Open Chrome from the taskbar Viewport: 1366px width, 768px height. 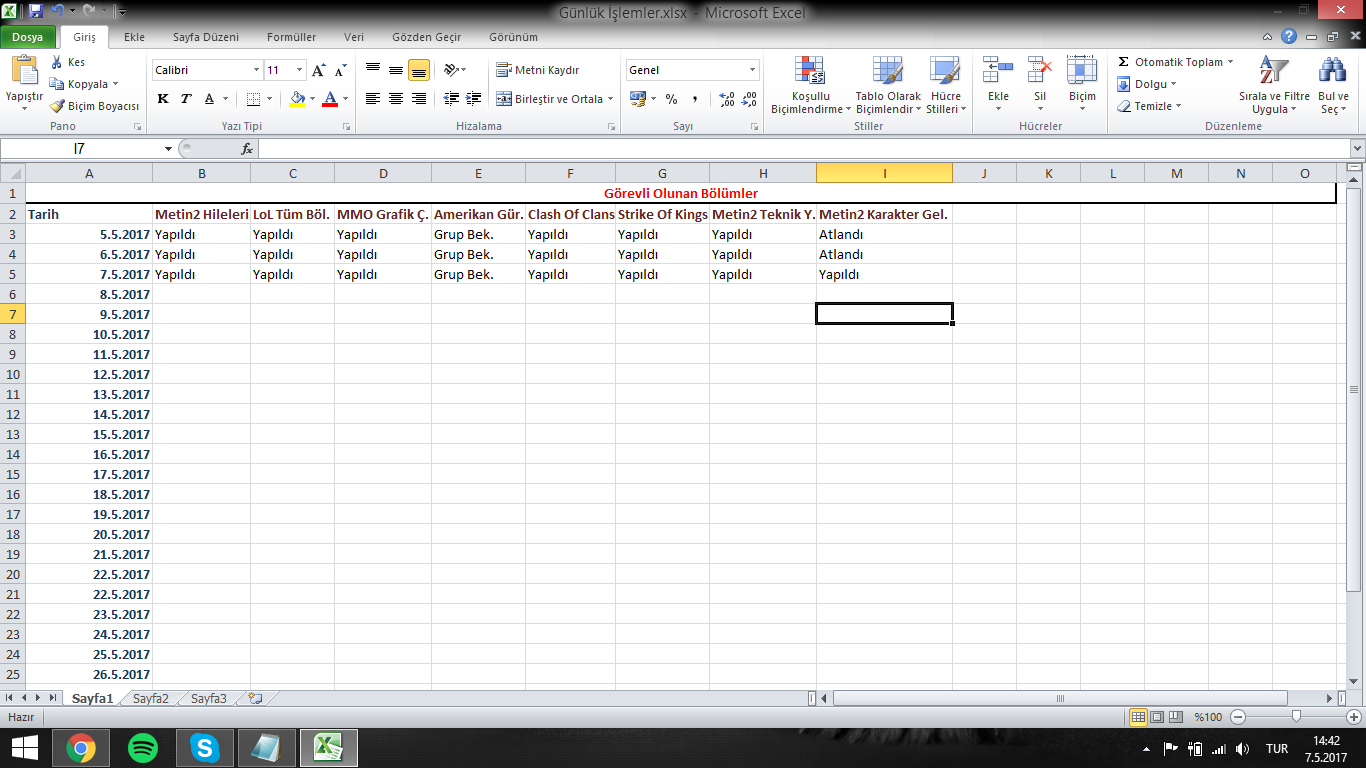pos(81,747)
